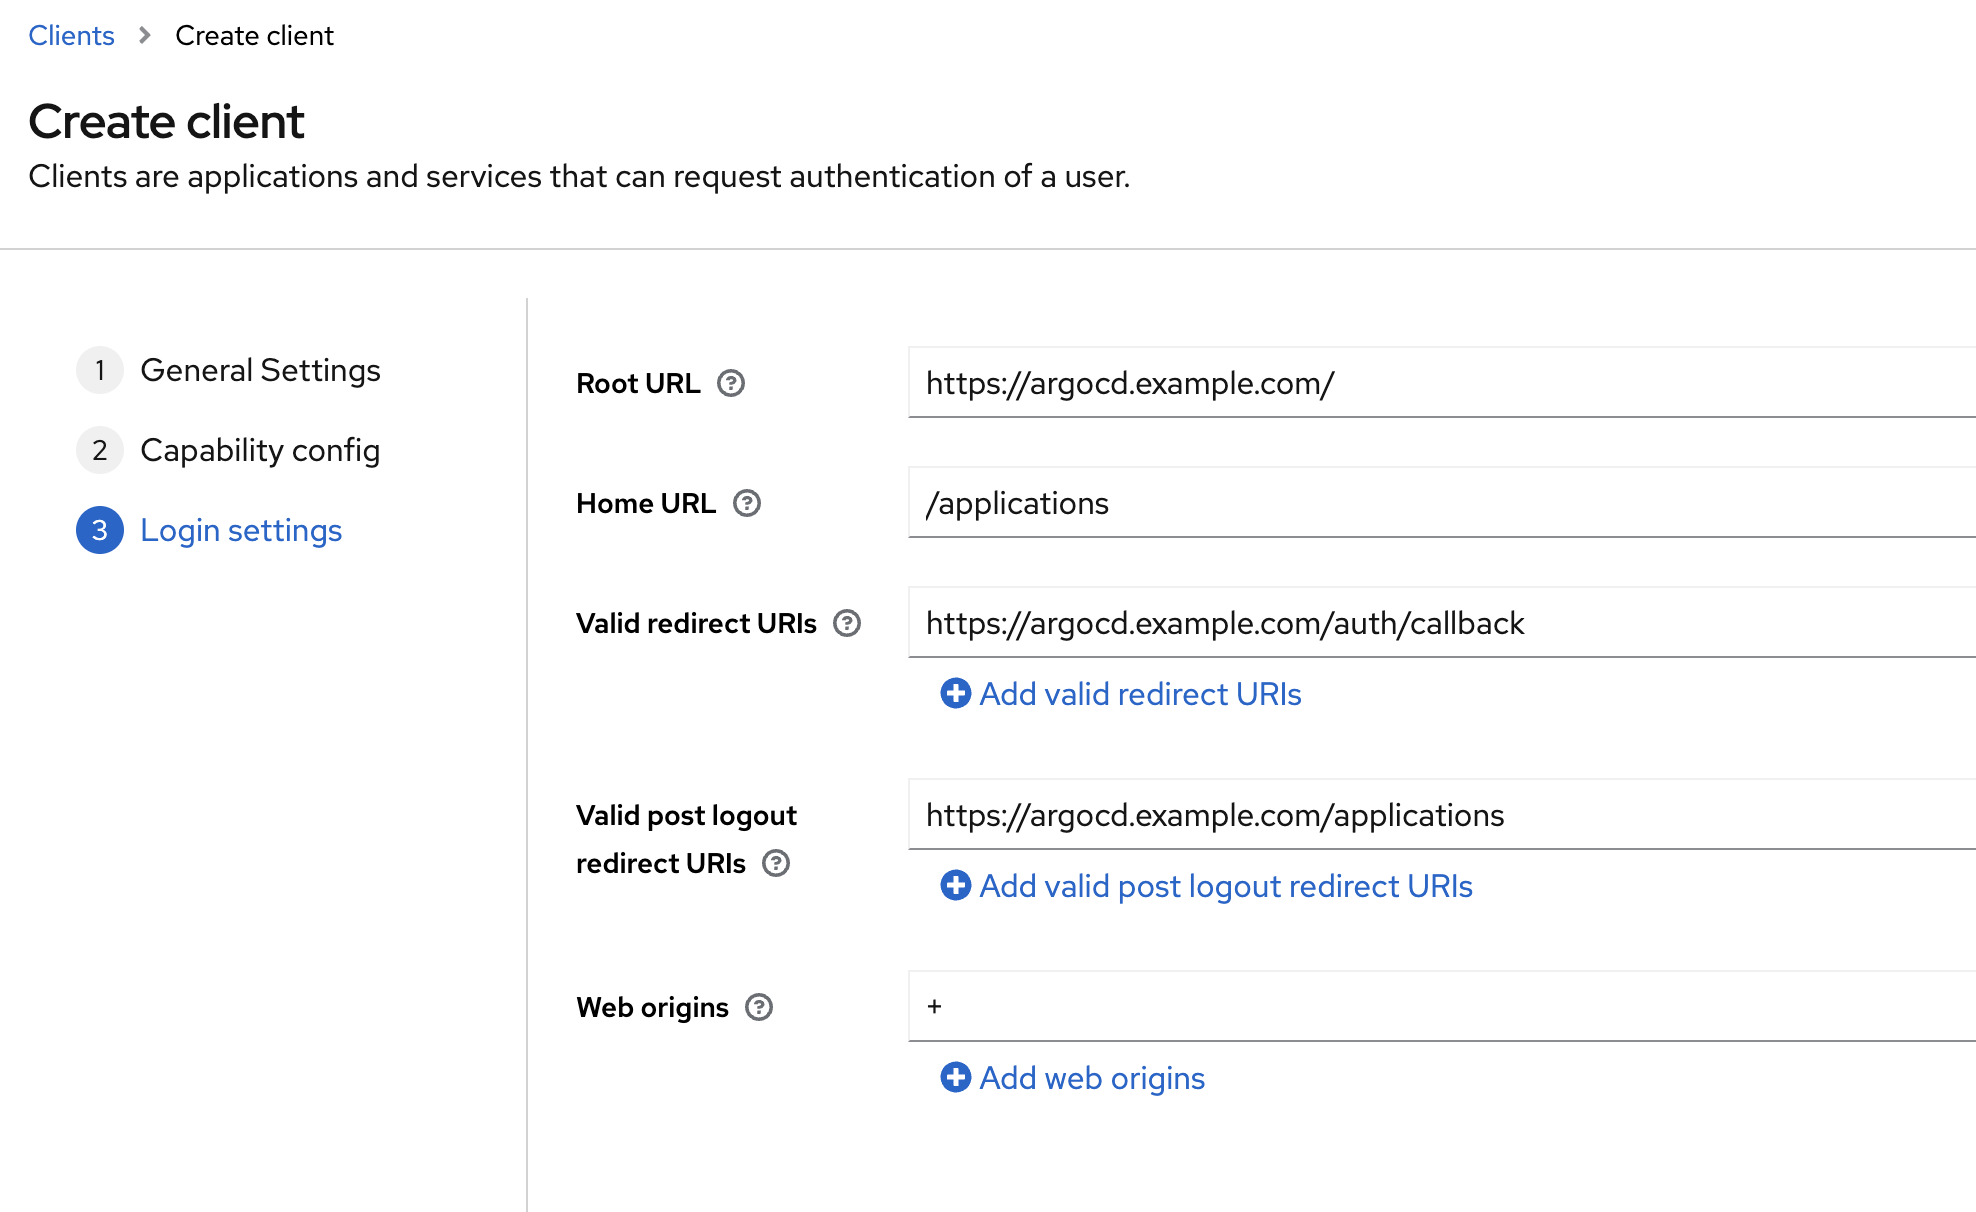Click Add valid post logout redirect URIs
This screenshot has height=1212, width=1976.
click(x=1225, y=886)
